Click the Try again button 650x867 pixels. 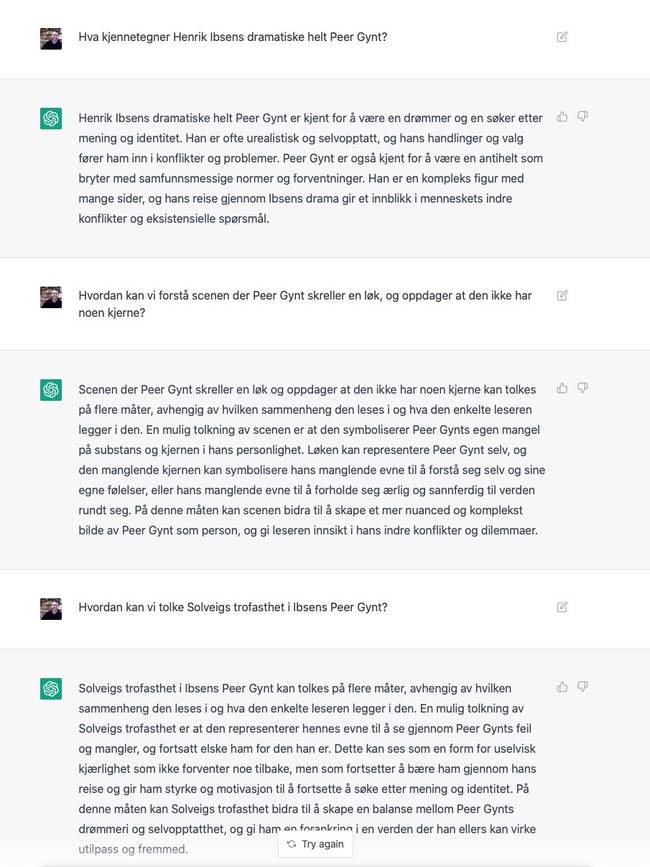tap(316, 844)
